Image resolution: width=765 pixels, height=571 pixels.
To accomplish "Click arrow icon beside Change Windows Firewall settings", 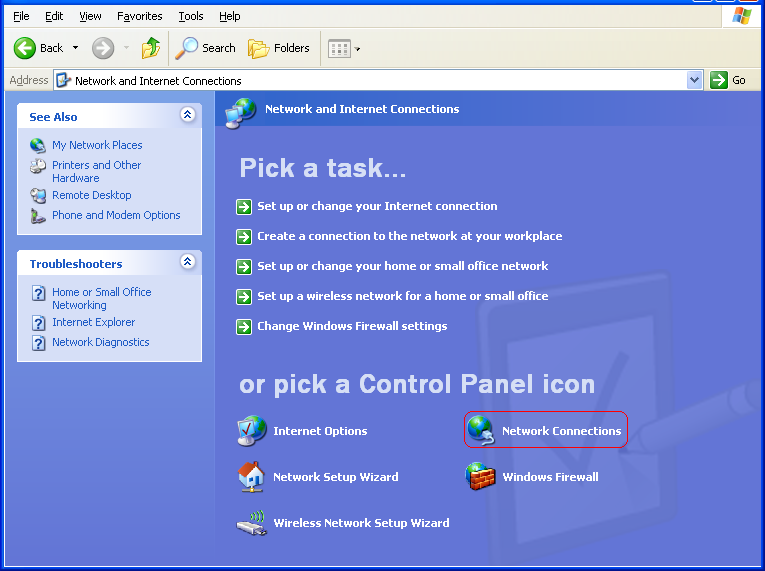I will [x=244, y=327].
